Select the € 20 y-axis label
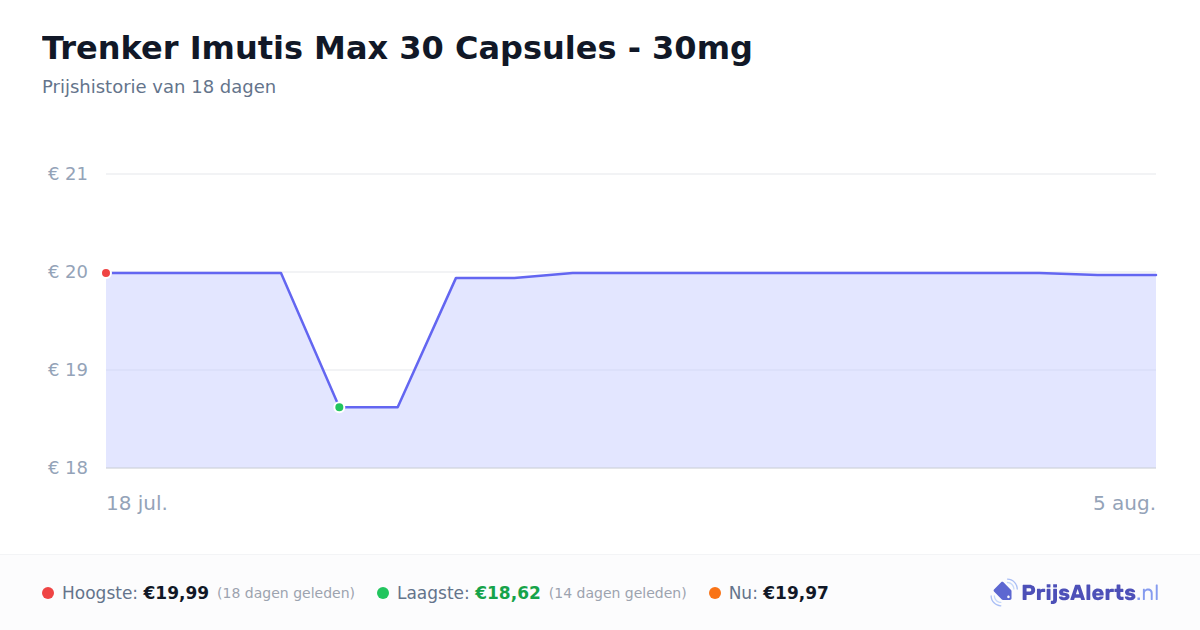The image size is (1200, 630). click(x=68, y=272)
